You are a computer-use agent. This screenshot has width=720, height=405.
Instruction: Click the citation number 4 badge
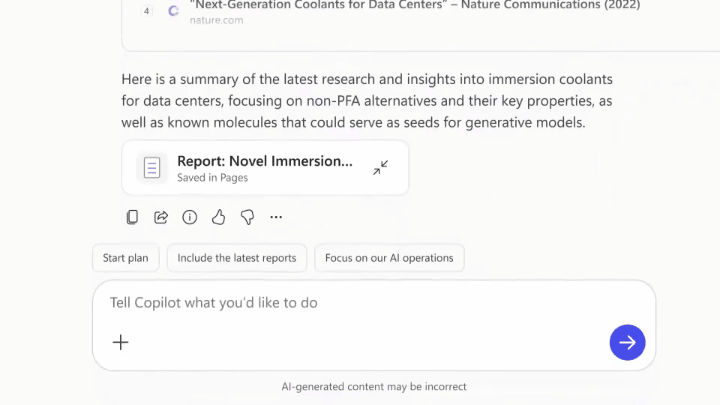point(147,11)
